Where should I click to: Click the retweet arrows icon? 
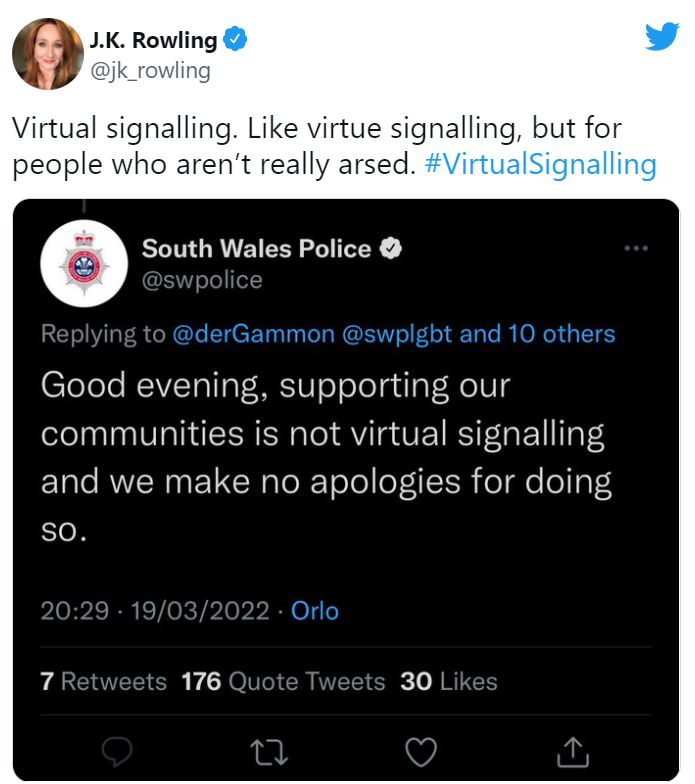[269, 752]
